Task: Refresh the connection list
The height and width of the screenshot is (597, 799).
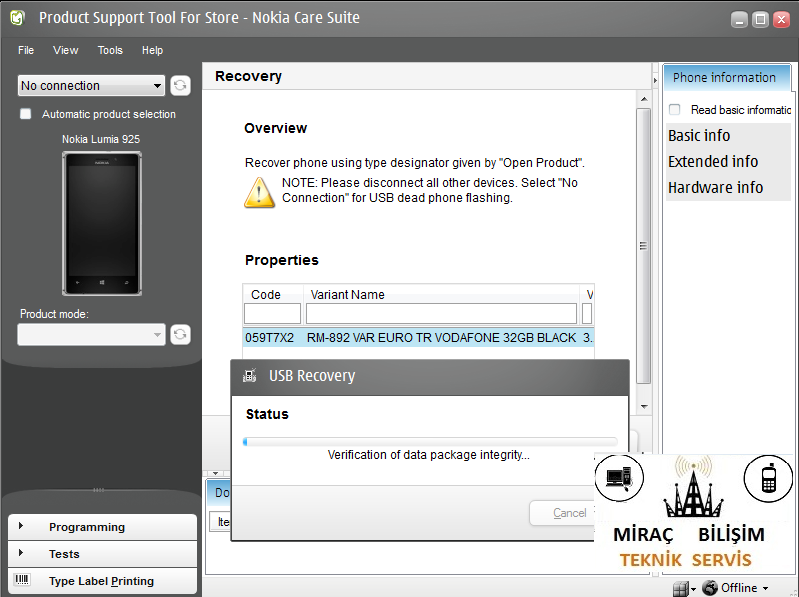Action: [x=180, y=86]
